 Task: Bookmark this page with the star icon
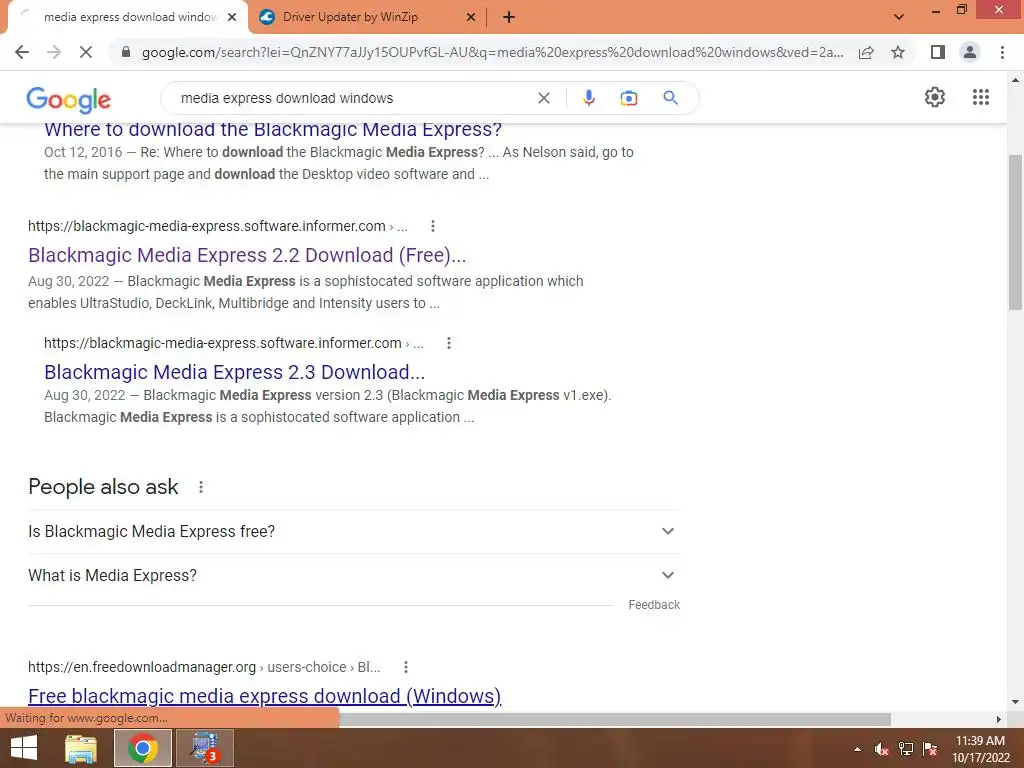point(898,52)
